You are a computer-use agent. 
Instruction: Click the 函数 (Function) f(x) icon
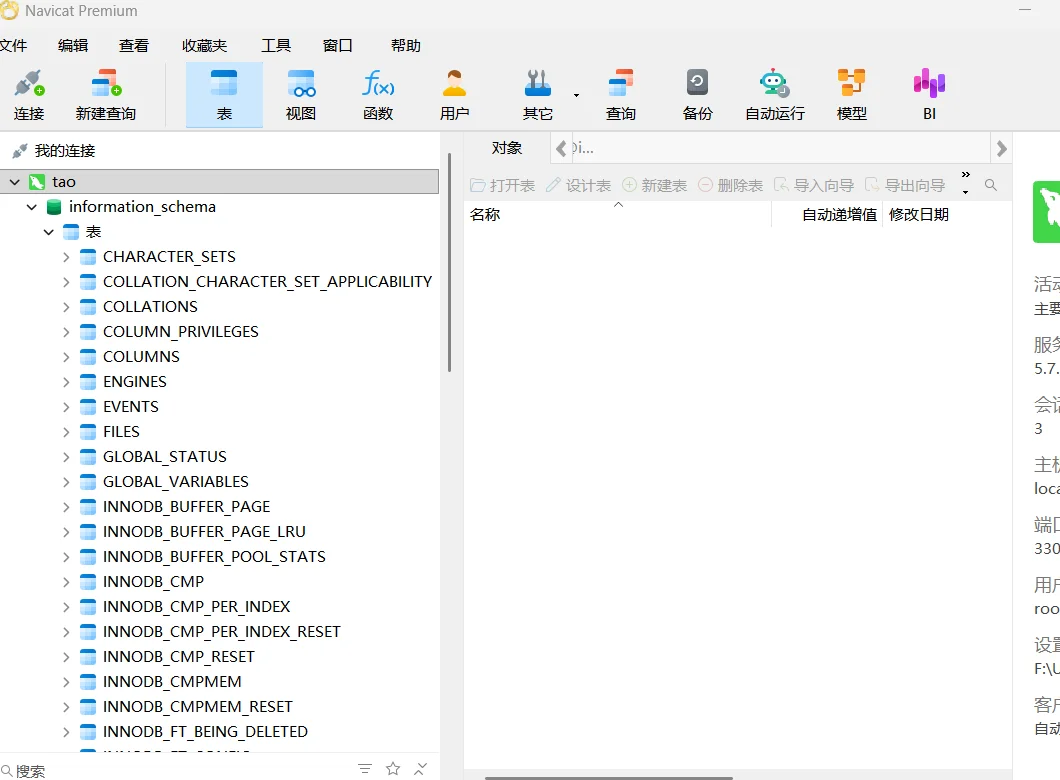378,94
